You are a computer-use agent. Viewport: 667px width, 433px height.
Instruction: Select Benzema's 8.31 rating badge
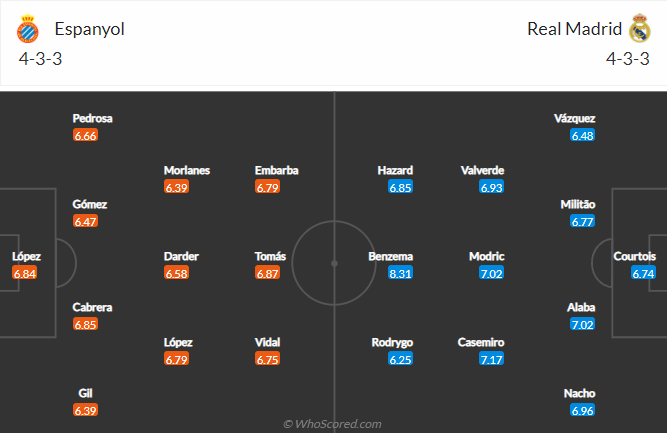(400, 273)
